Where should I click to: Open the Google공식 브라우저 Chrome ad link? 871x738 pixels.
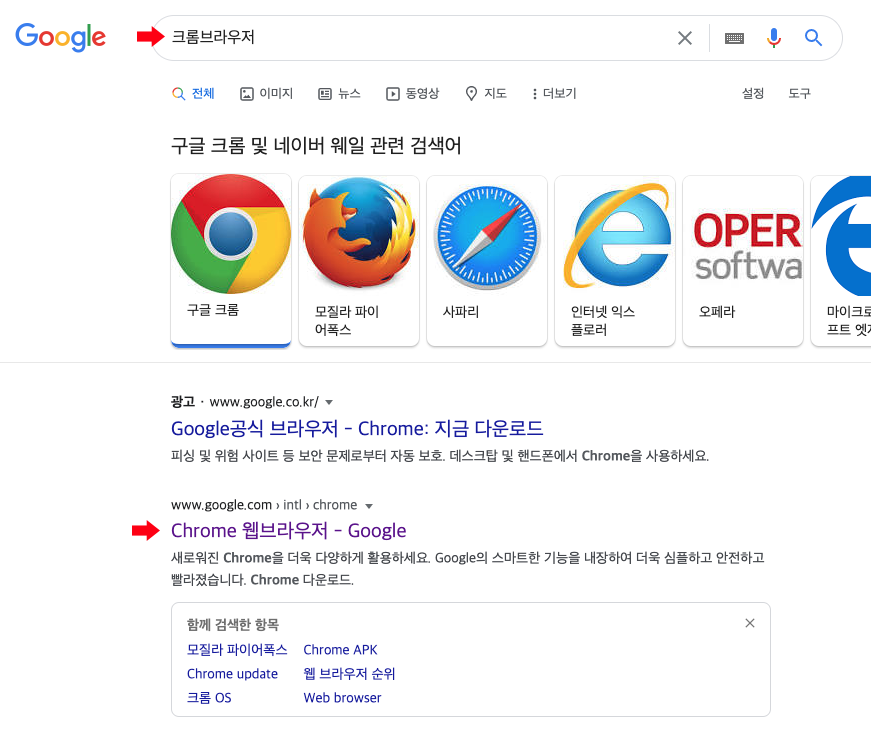pos(357,428)
